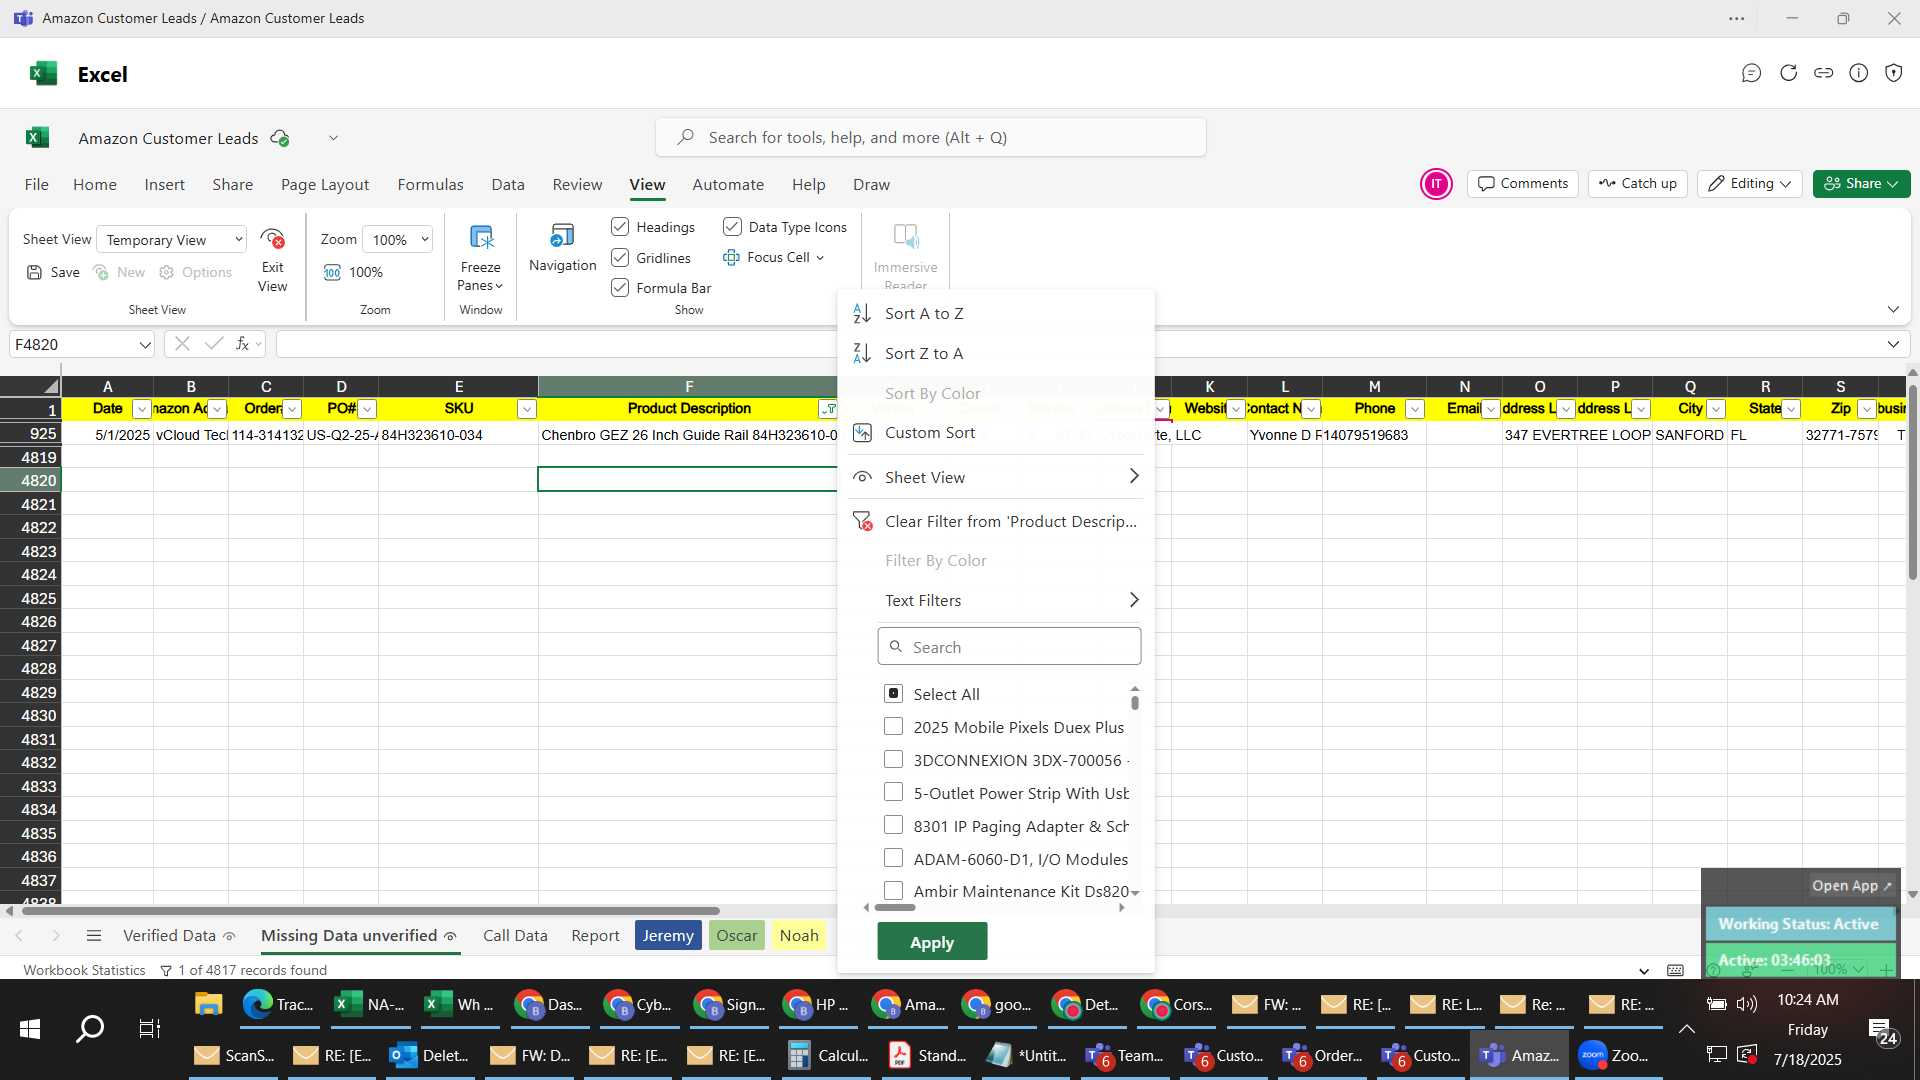This screenshot has width=1920, height=1080.
Task: Open Phone column filter dropdown
Action: [x=1414, y=409]
